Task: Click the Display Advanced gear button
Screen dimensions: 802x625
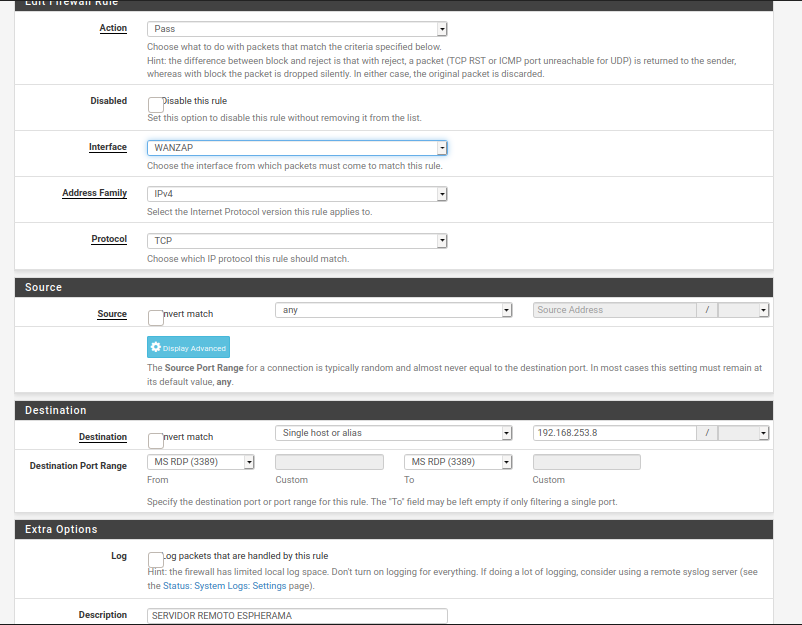Action: point(188,348)
